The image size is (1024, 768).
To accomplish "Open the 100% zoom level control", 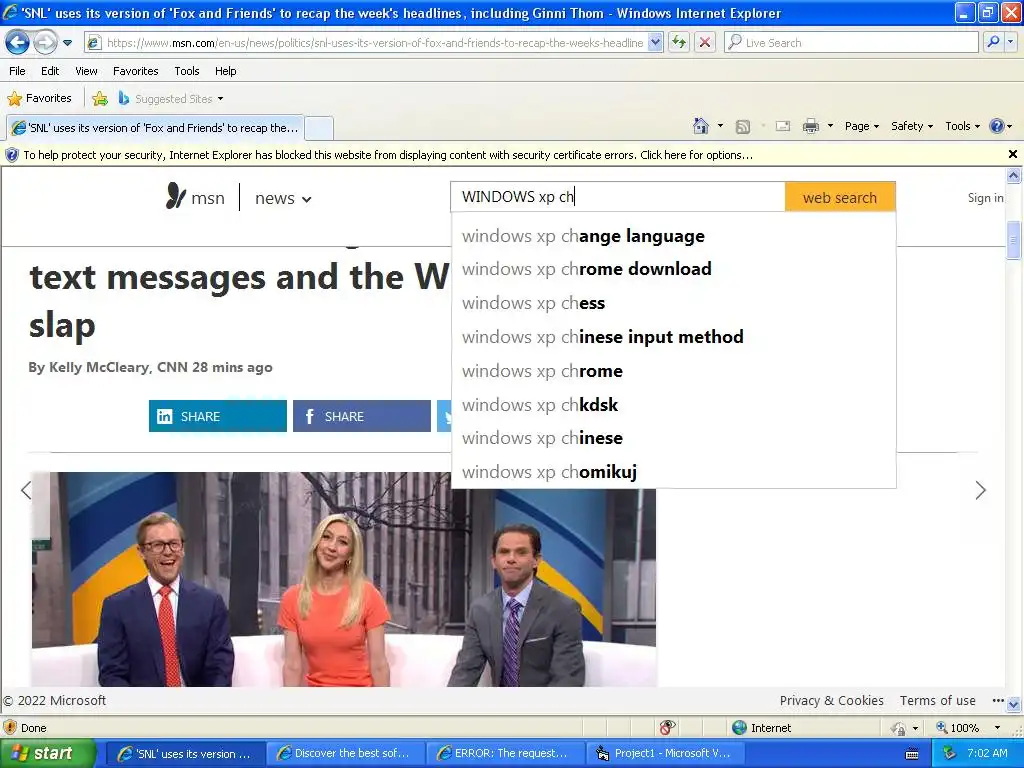I will pyautogui.click(x=968, y=728).
